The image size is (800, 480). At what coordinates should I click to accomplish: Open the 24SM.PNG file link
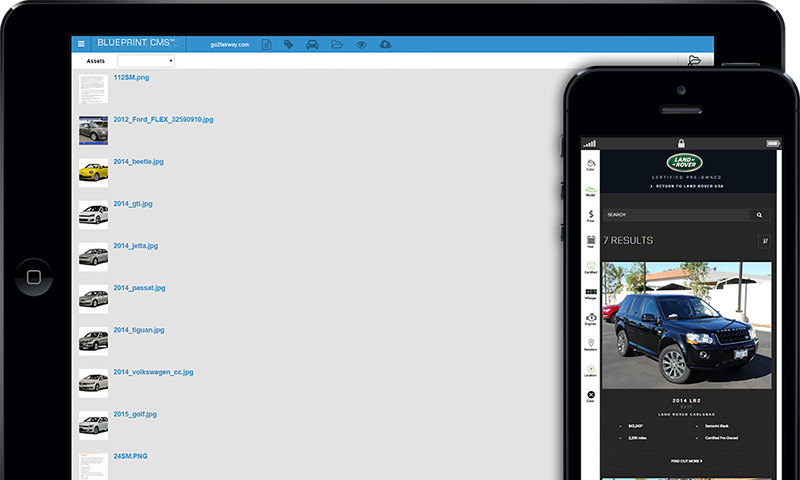click(x=130, y=456)
